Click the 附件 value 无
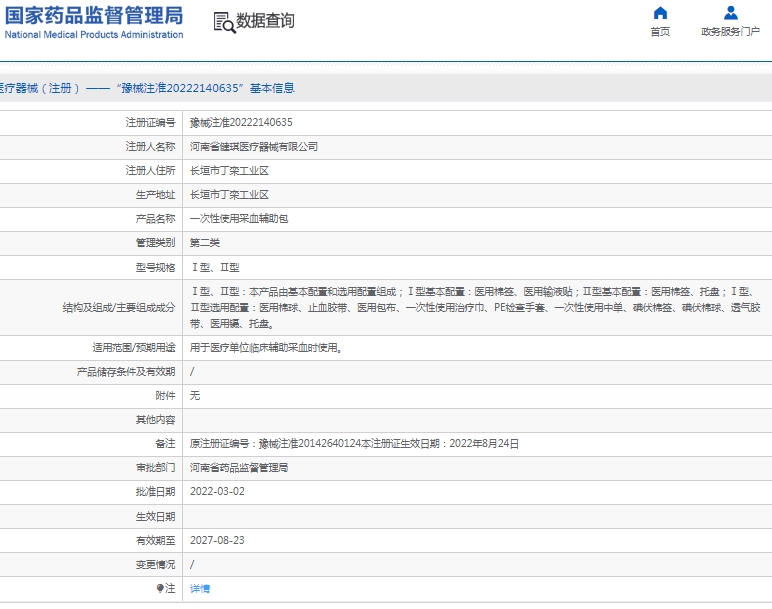This screenshot has height=609, width=772. (x=195, y=396)
